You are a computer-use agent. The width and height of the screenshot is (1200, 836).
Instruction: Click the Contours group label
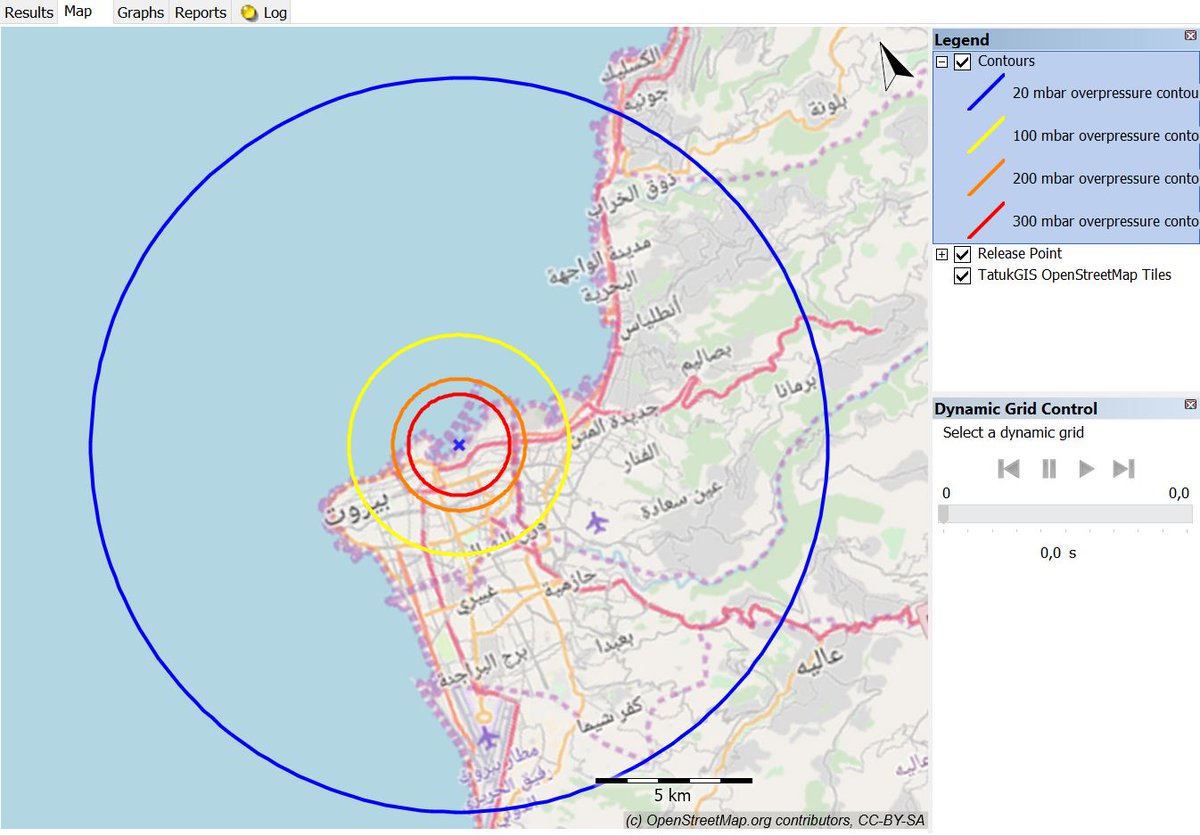(x=1006, y=62)
